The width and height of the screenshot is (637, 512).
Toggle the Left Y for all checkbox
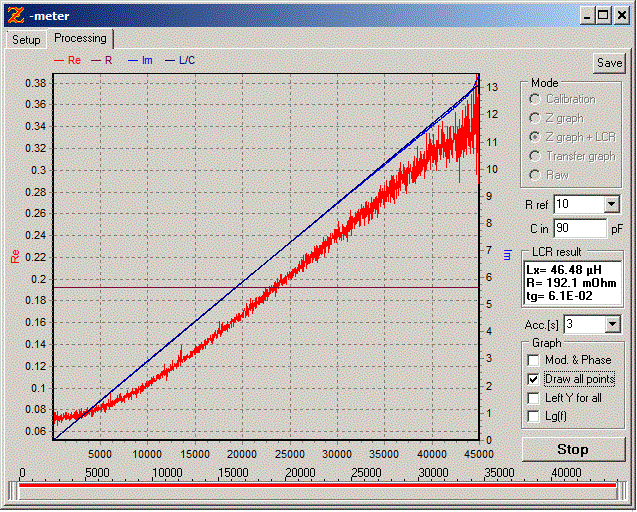click(533, 398)
